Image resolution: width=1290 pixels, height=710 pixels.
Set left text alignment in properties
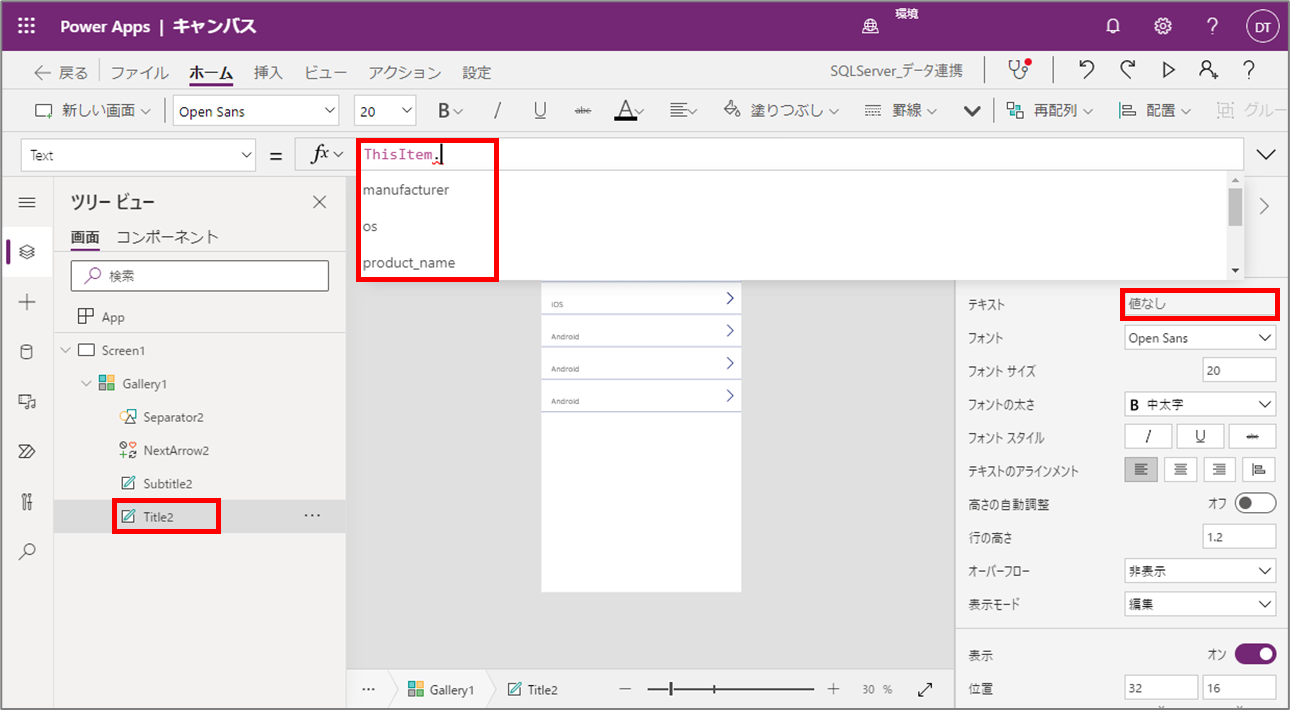pos(1141,470)
